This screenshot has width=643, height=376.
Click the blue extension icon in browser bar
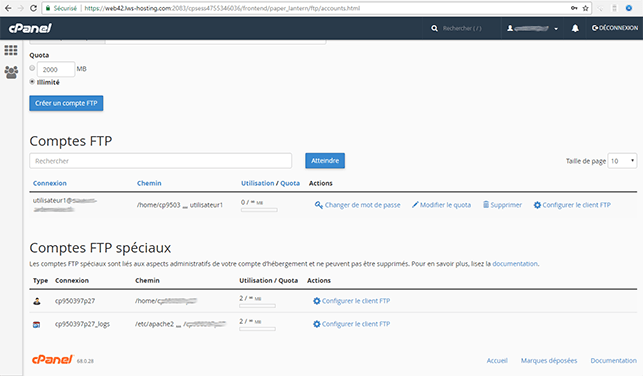point(629,8)
